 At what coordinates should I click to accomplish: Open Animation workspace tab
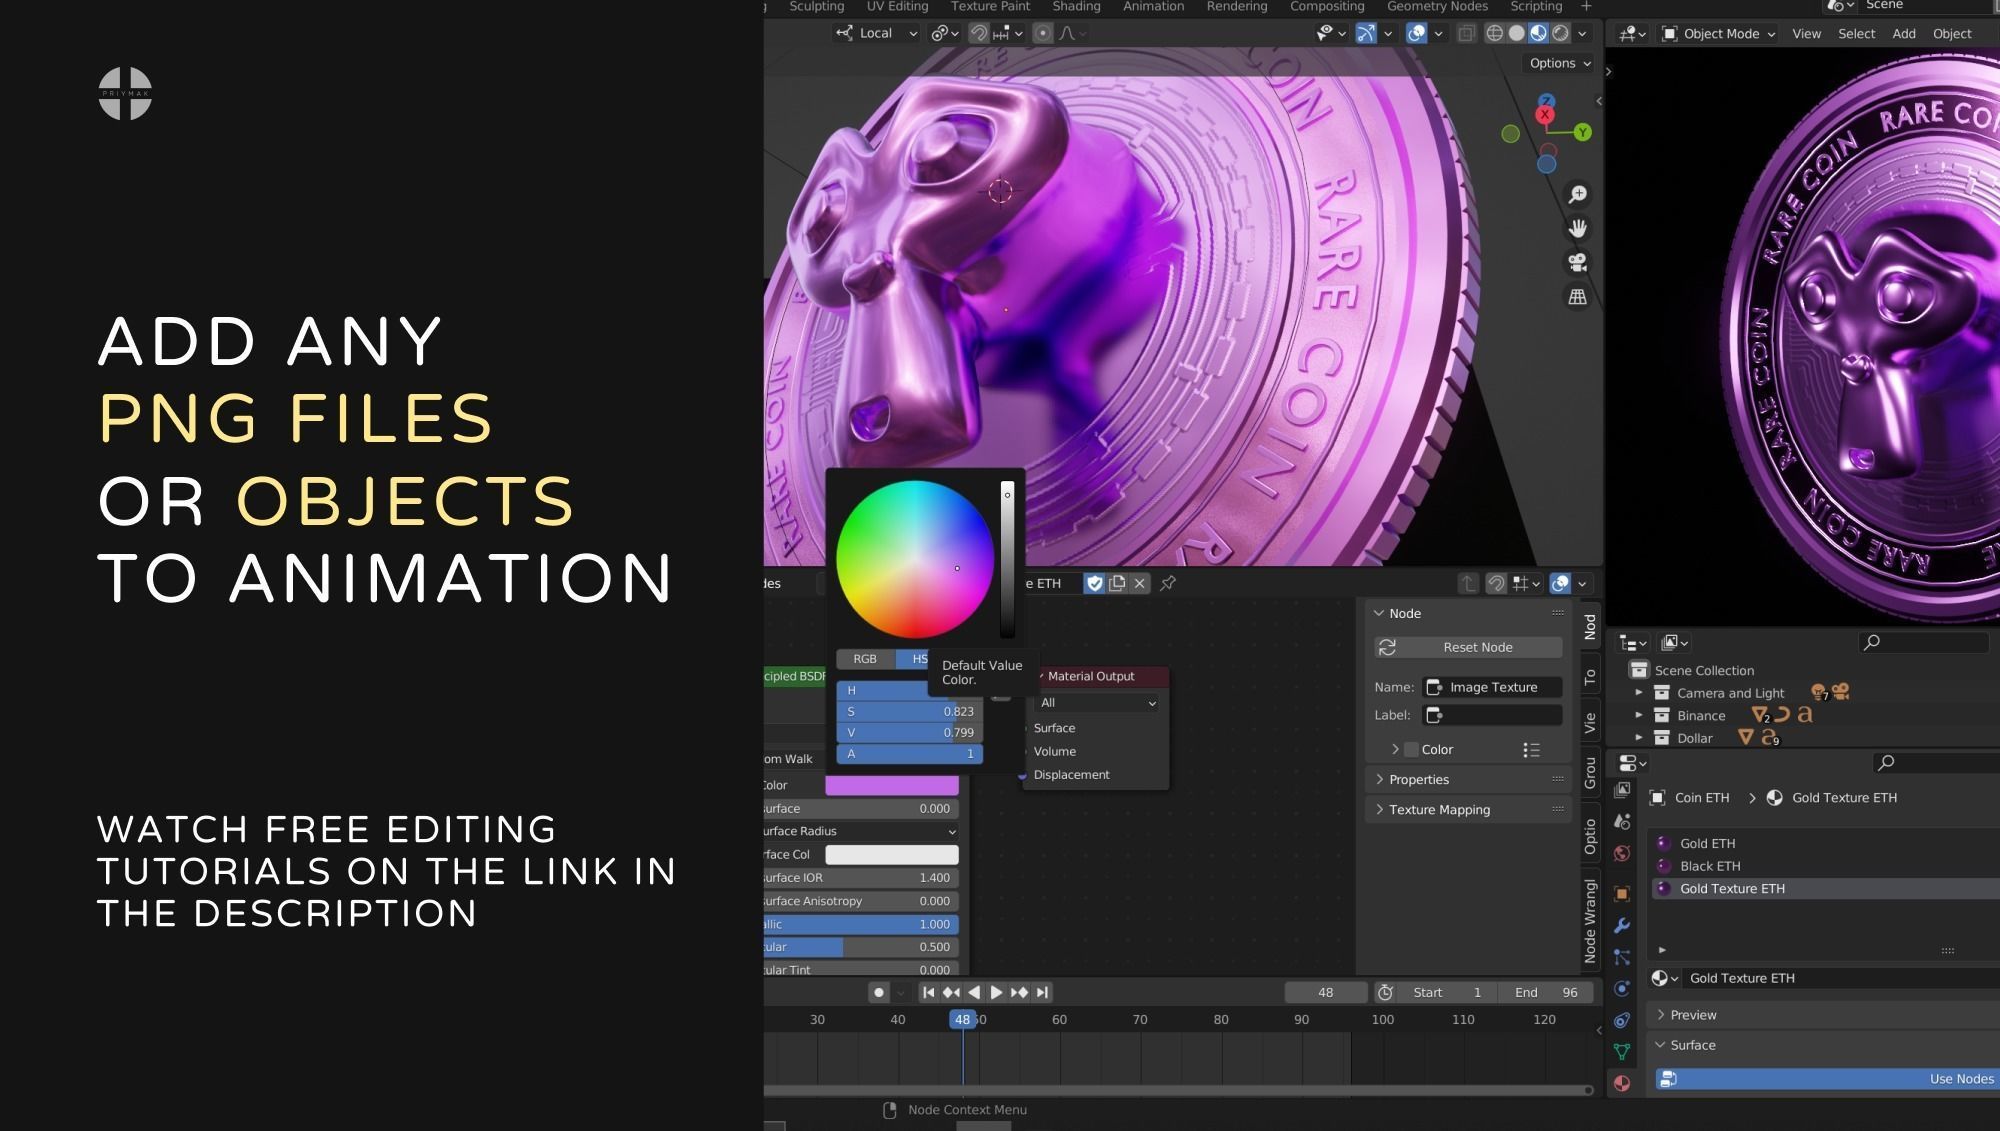tap(1153, 6)
